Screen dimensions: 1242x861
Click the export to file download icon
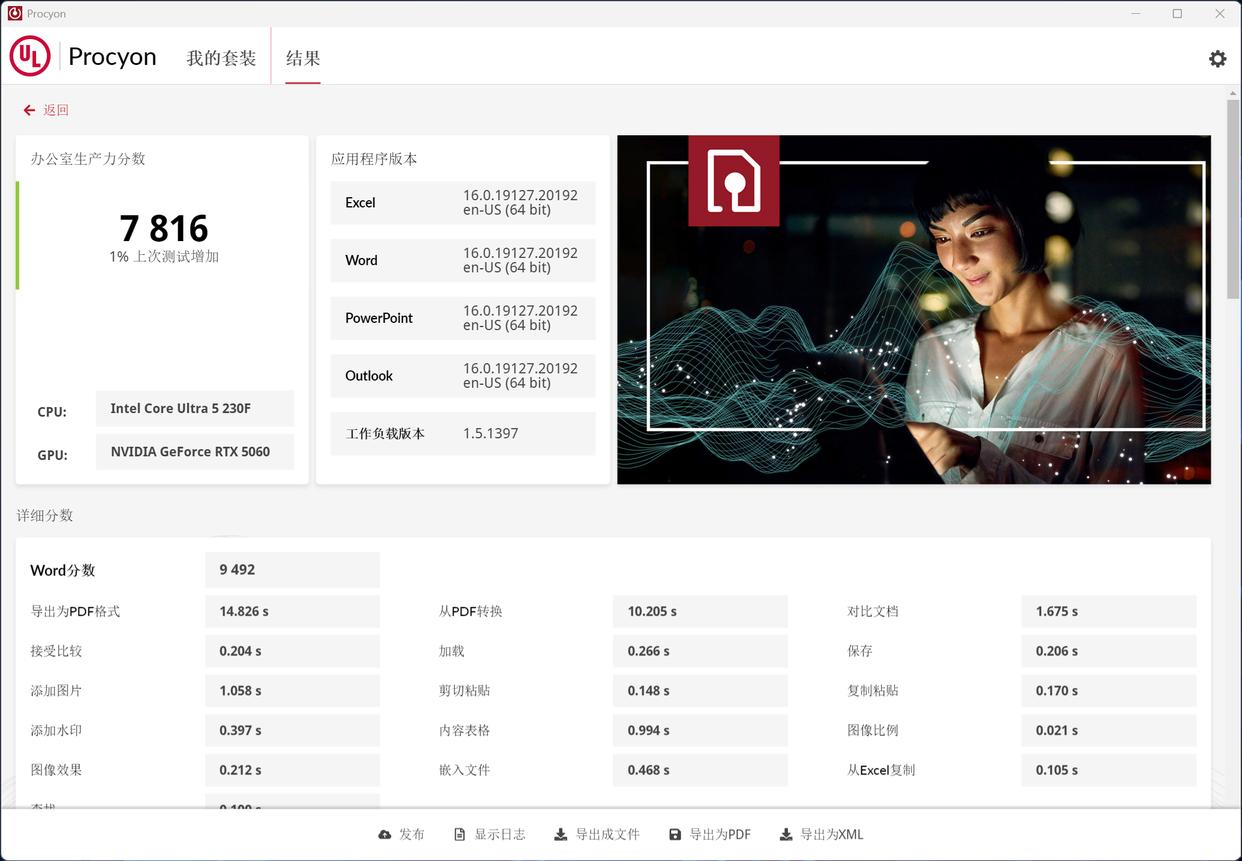pos(561,834)
